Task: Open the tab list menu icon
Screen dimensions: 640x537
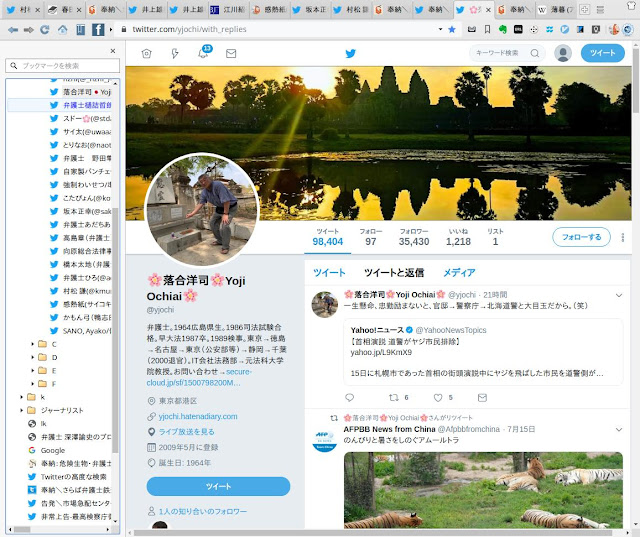Action: pyautogui.click(x=600, y=9)
